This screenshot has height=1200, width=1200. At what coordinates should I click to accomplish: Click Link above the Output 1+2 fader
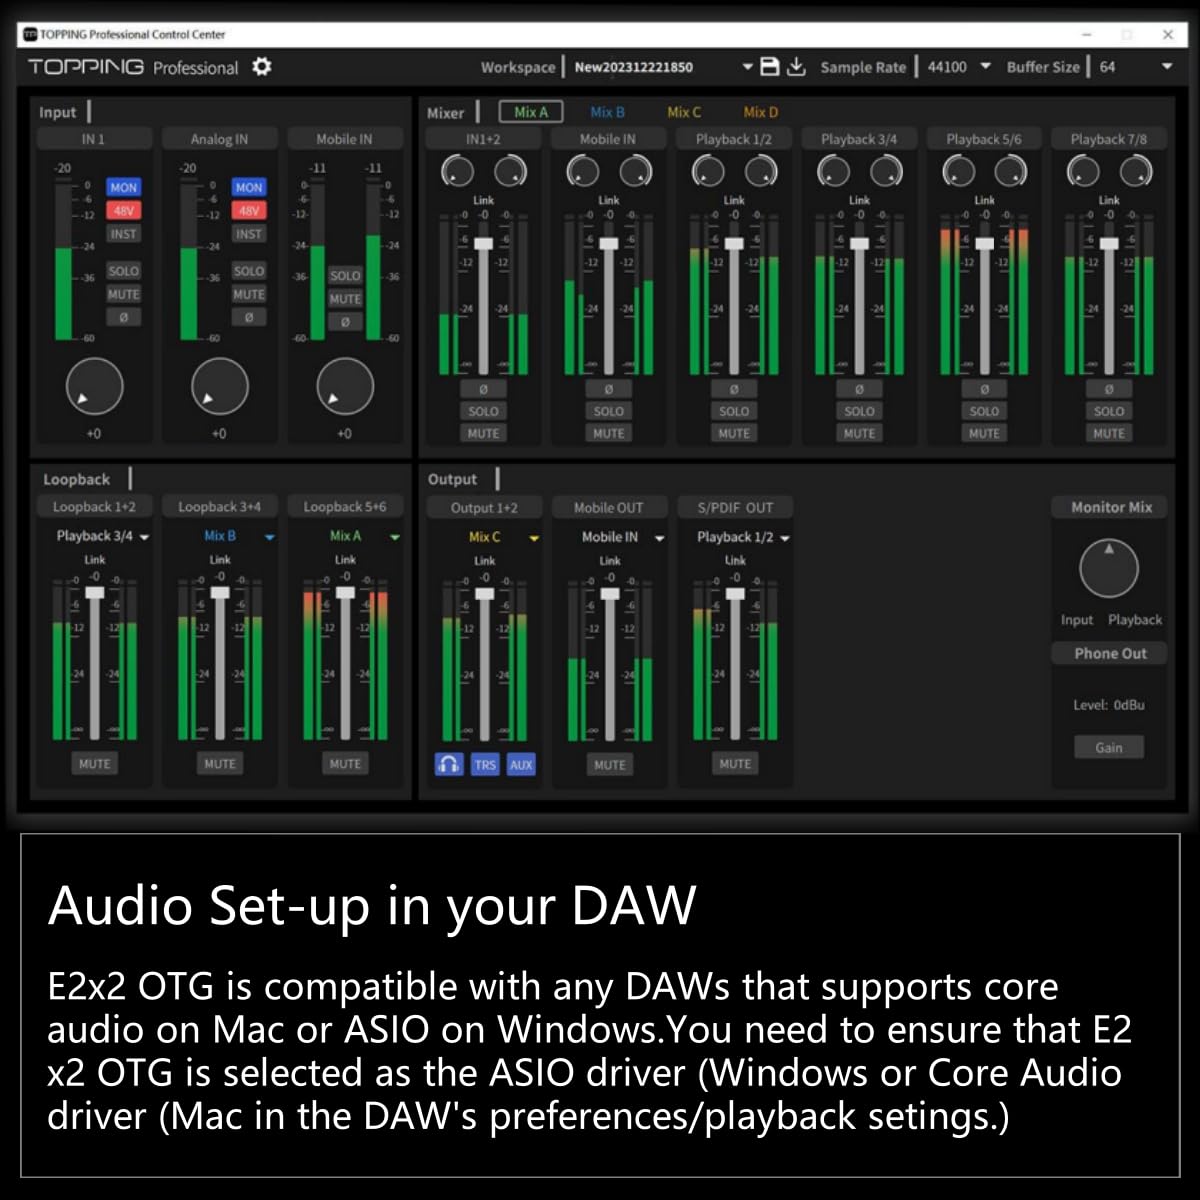click(x=485, y=561)
